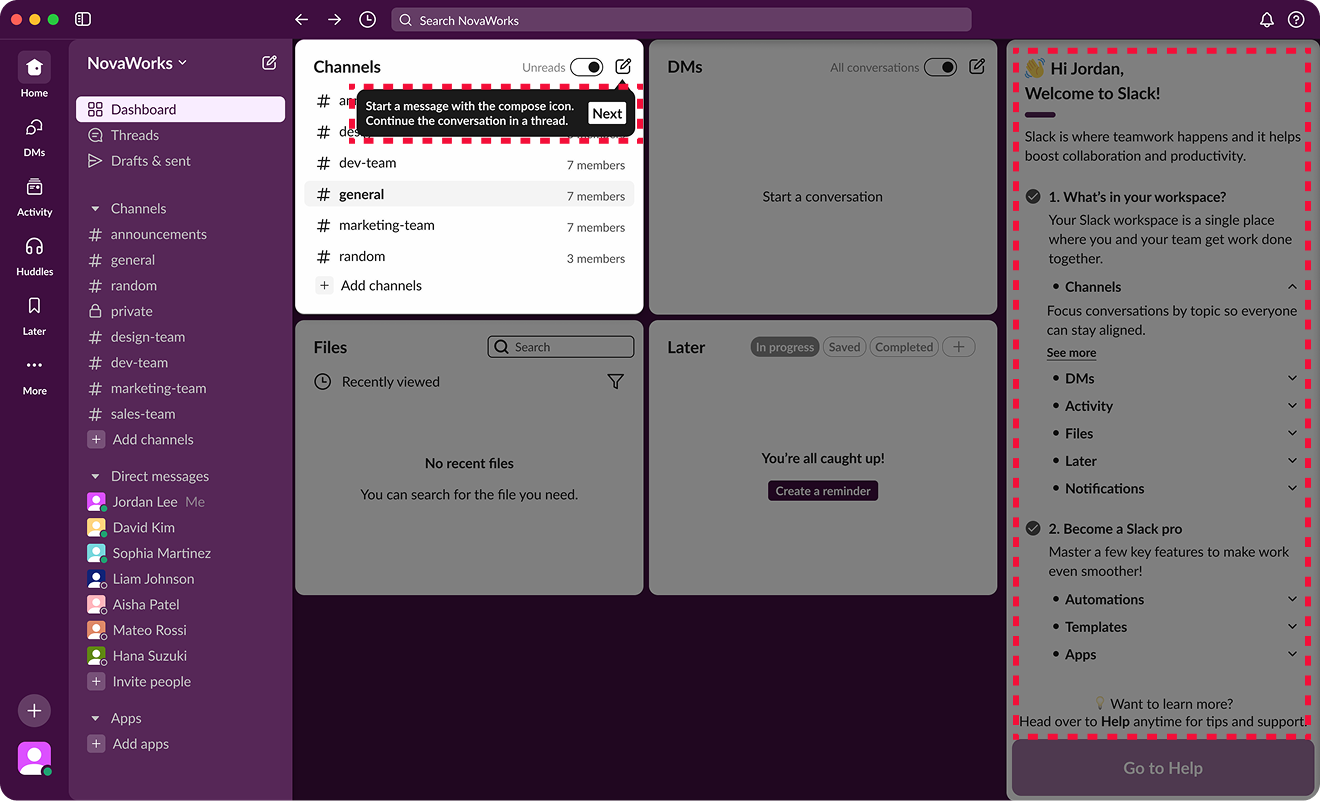Expand the Files item in welcome panel
The width and height of the screenshot is (1320, 801).
point(1292,433)
